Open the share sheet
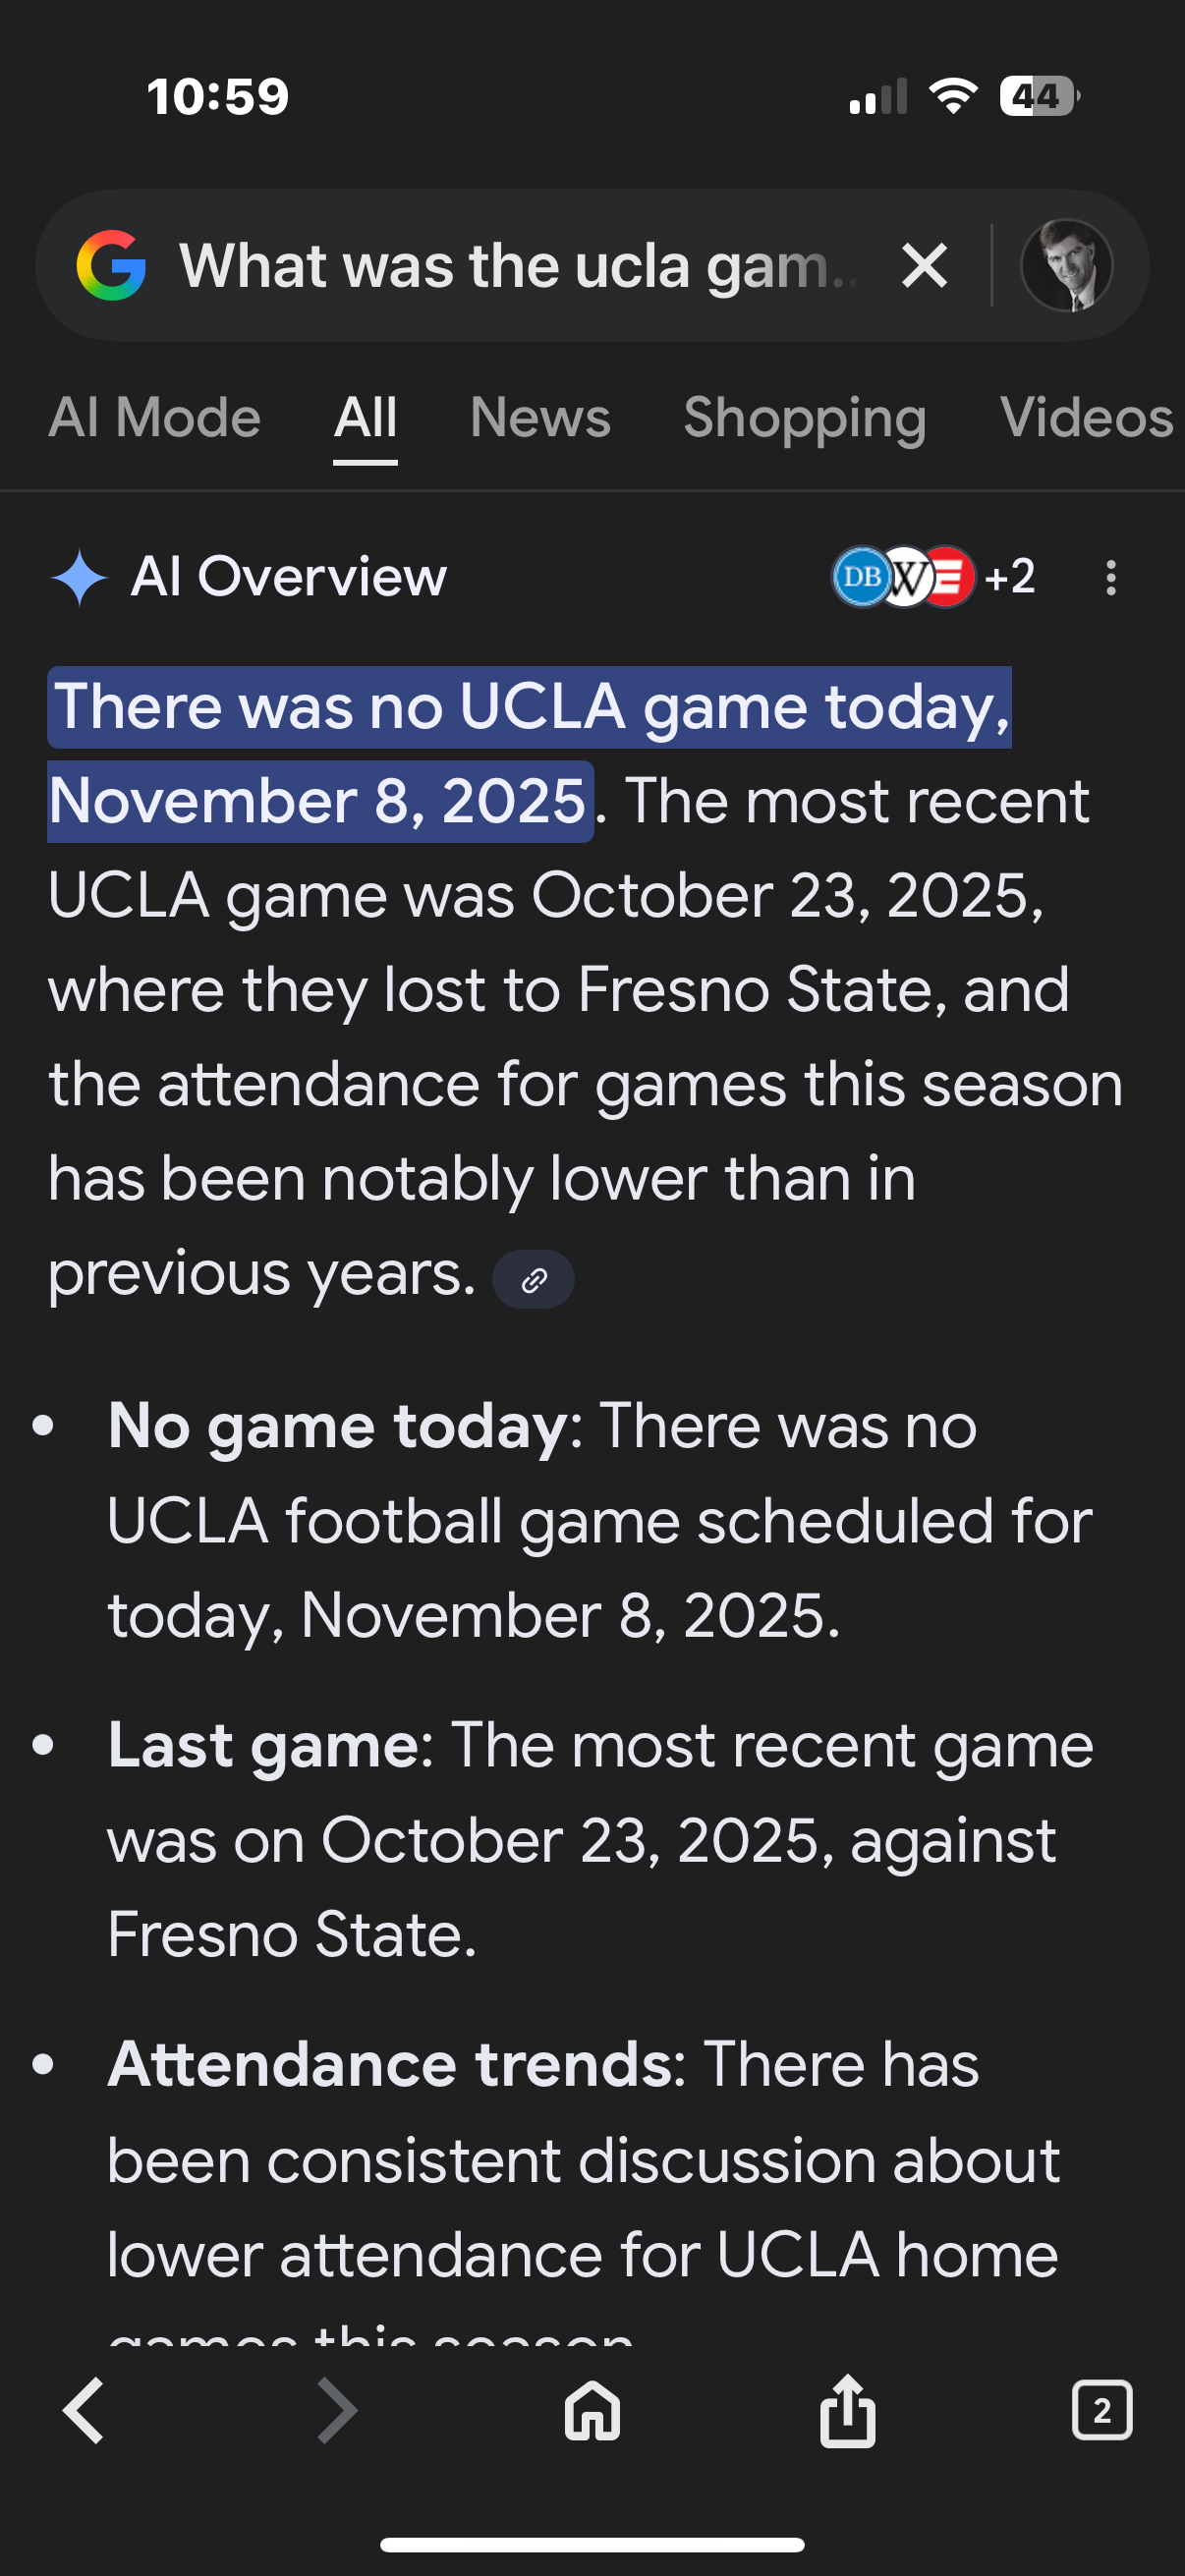 848,2411
